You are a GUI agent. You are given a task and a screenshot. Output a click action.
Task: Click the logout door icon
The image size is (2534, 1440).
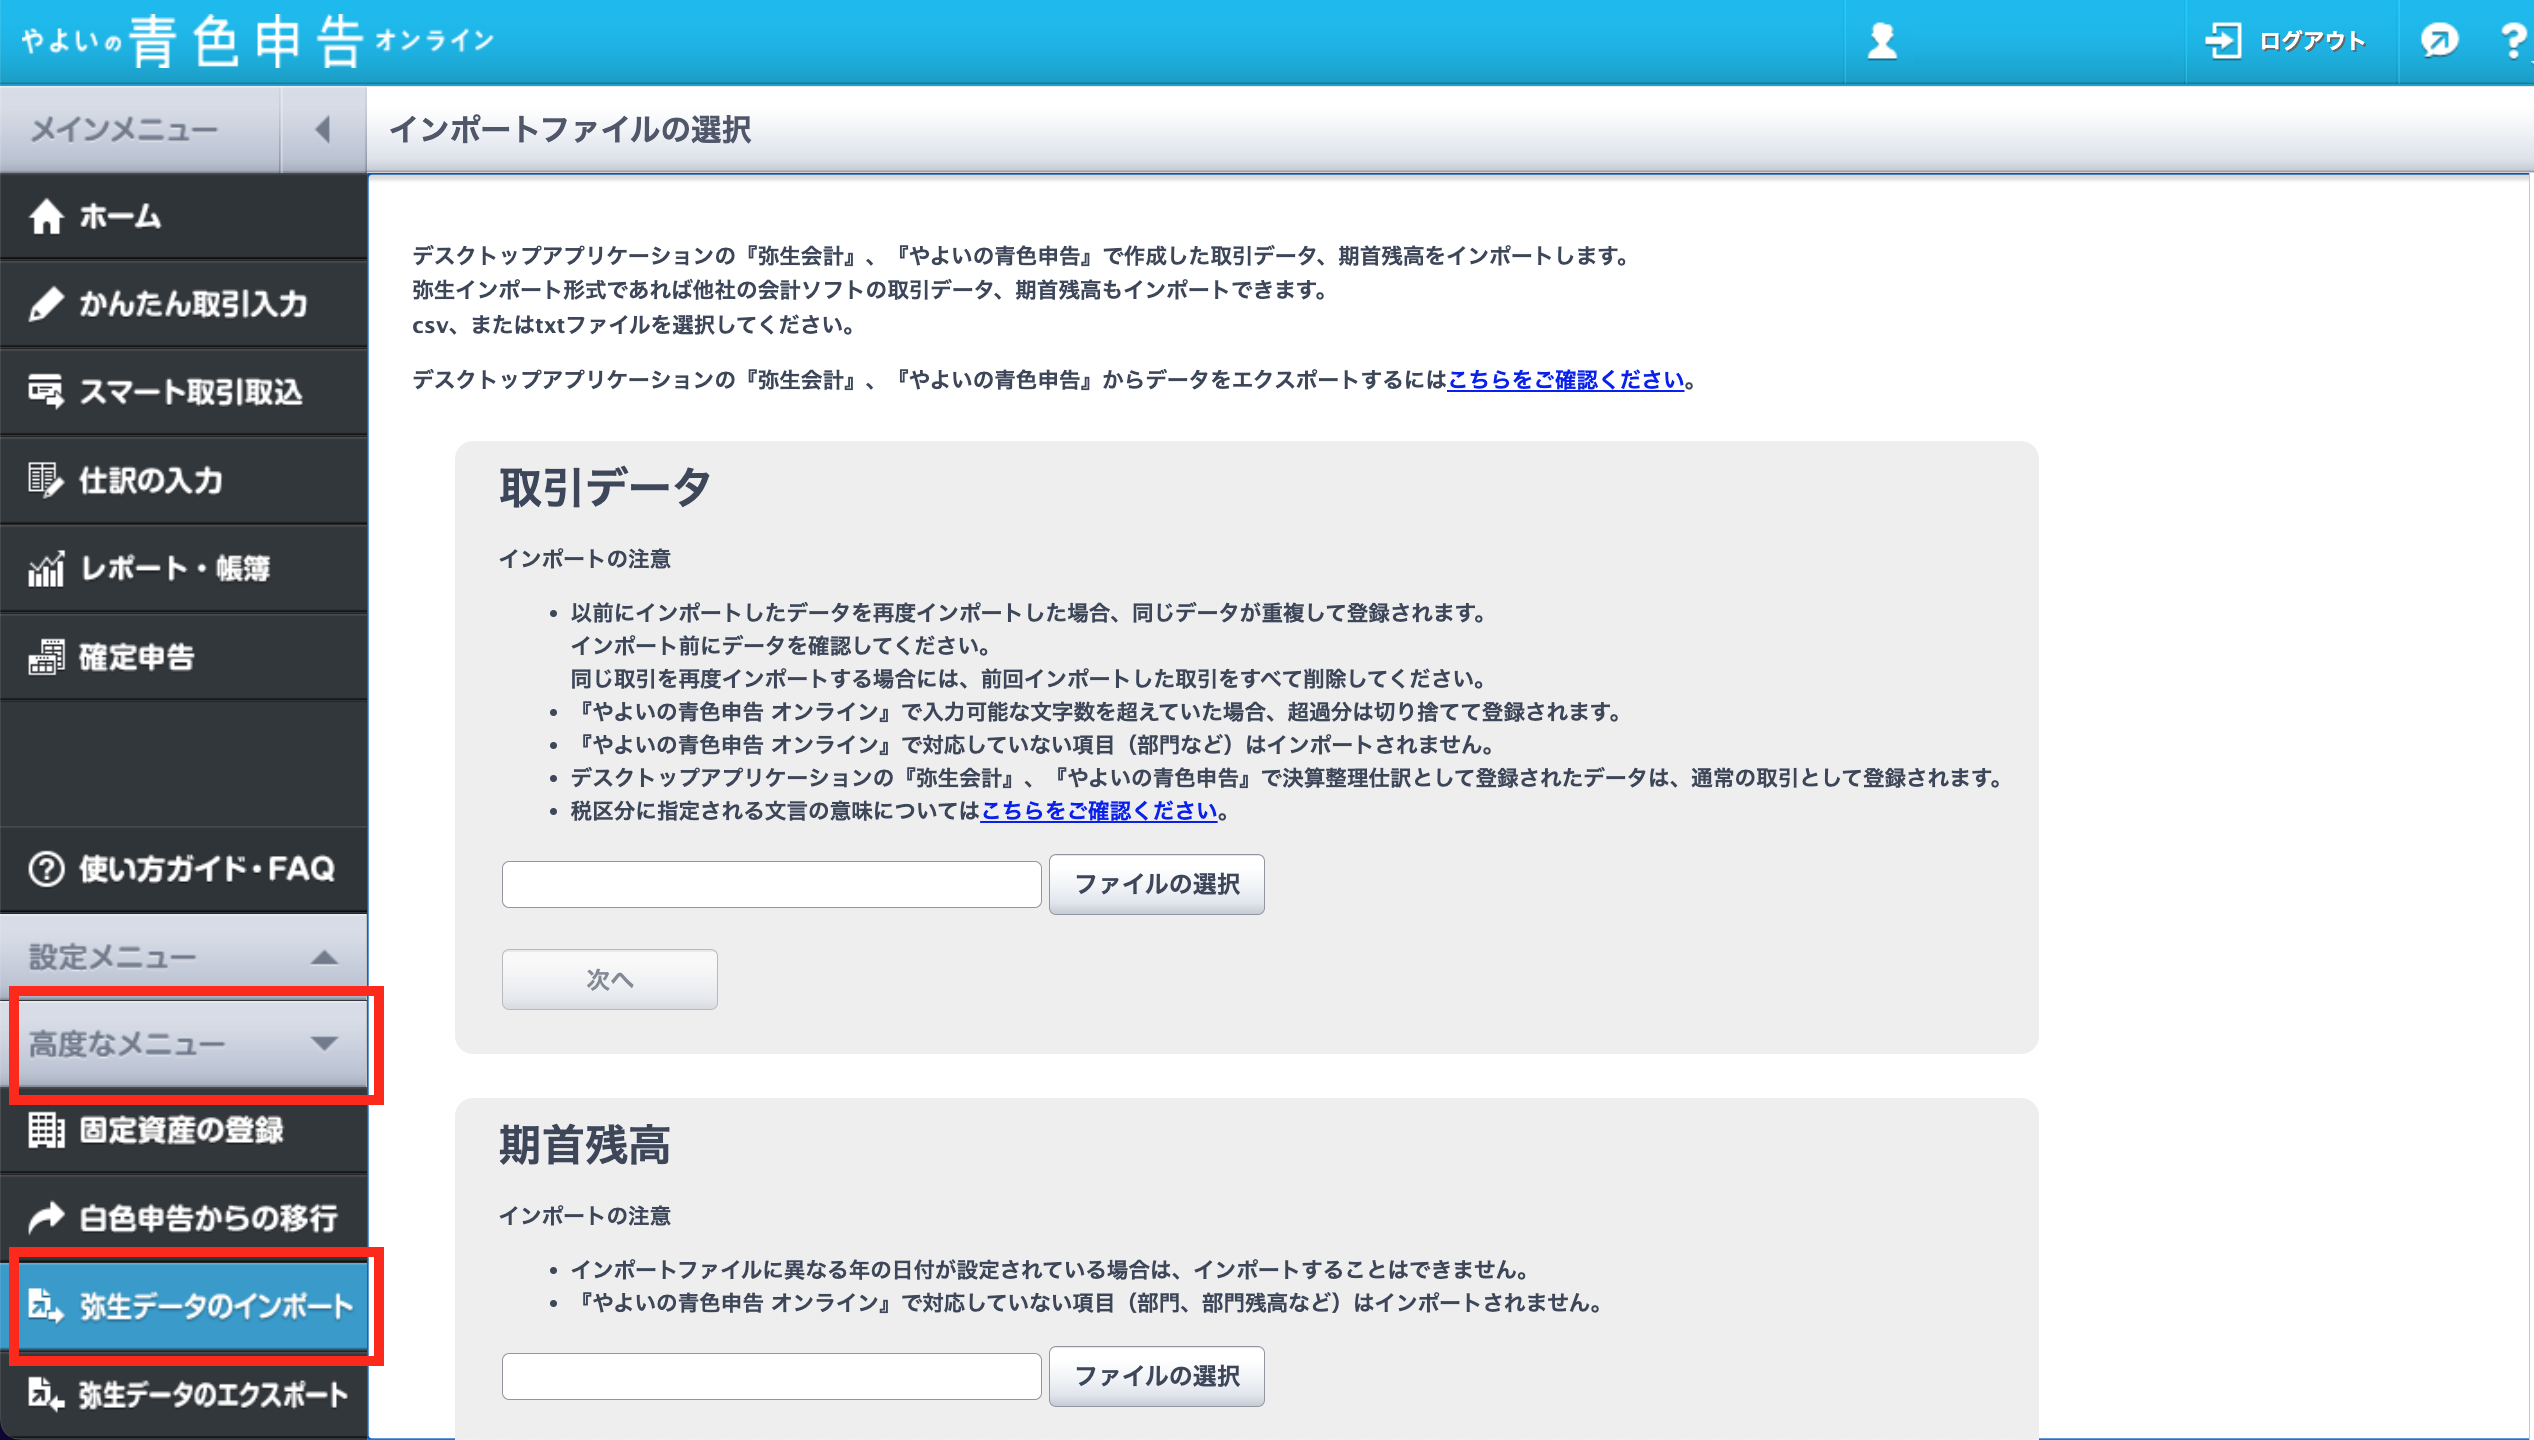(2224, 41)
